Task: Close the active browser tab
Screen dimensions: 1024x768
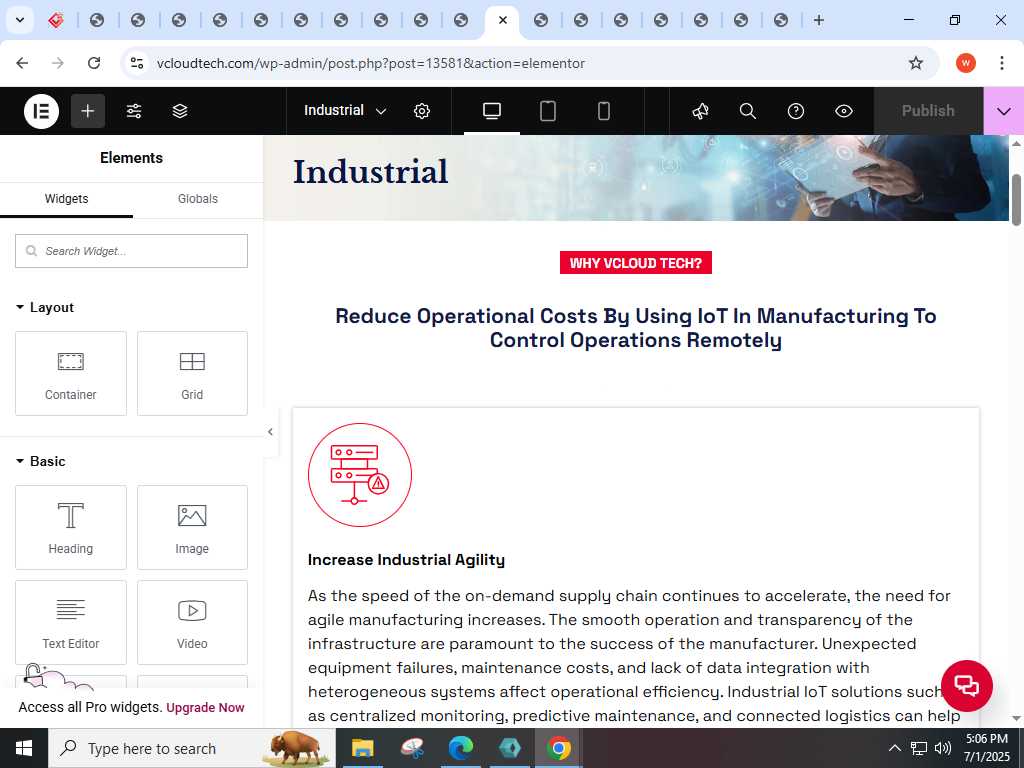Action: 503,20
